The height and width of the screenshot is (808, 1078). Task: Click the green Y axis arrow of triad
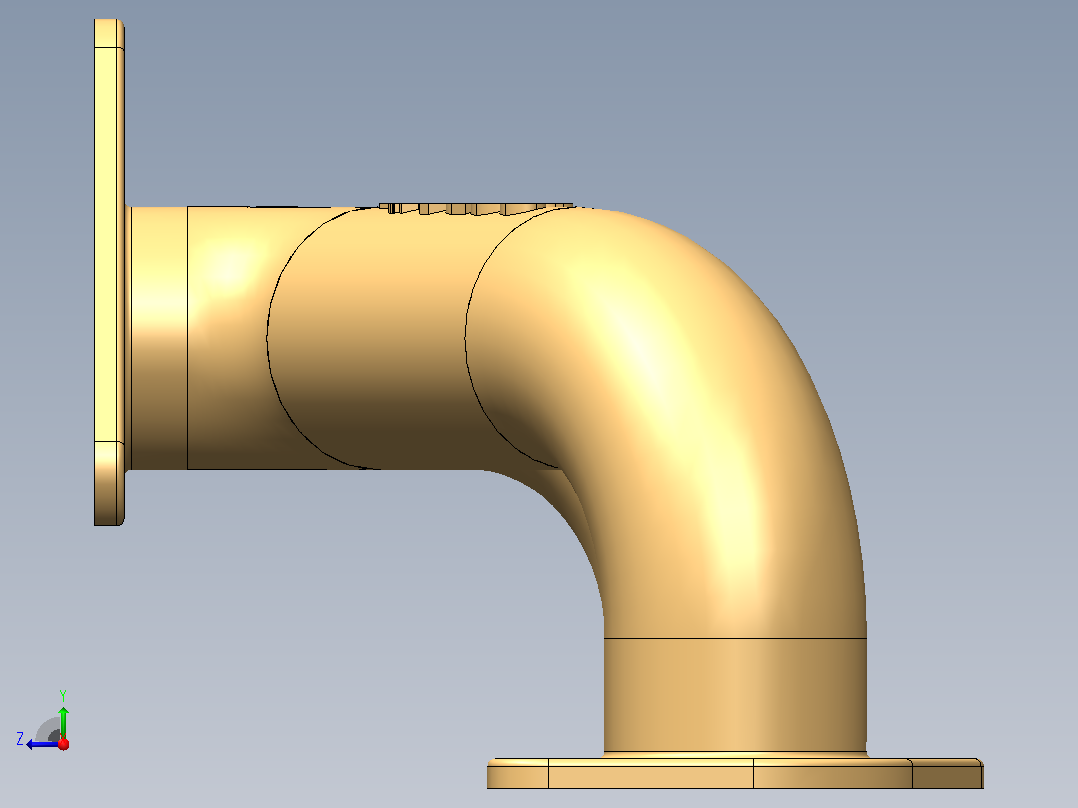63,721
